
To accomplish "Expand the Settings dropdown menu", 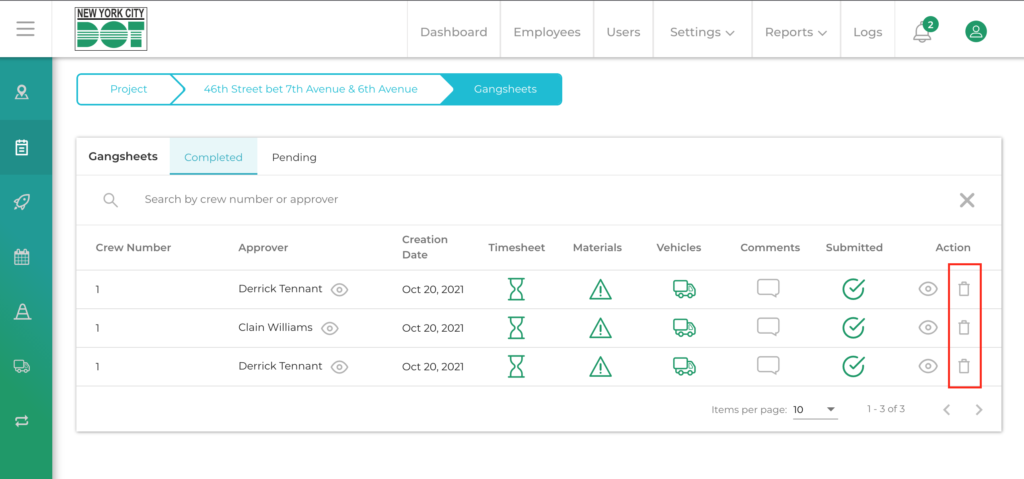I will (x=702, y=32).
